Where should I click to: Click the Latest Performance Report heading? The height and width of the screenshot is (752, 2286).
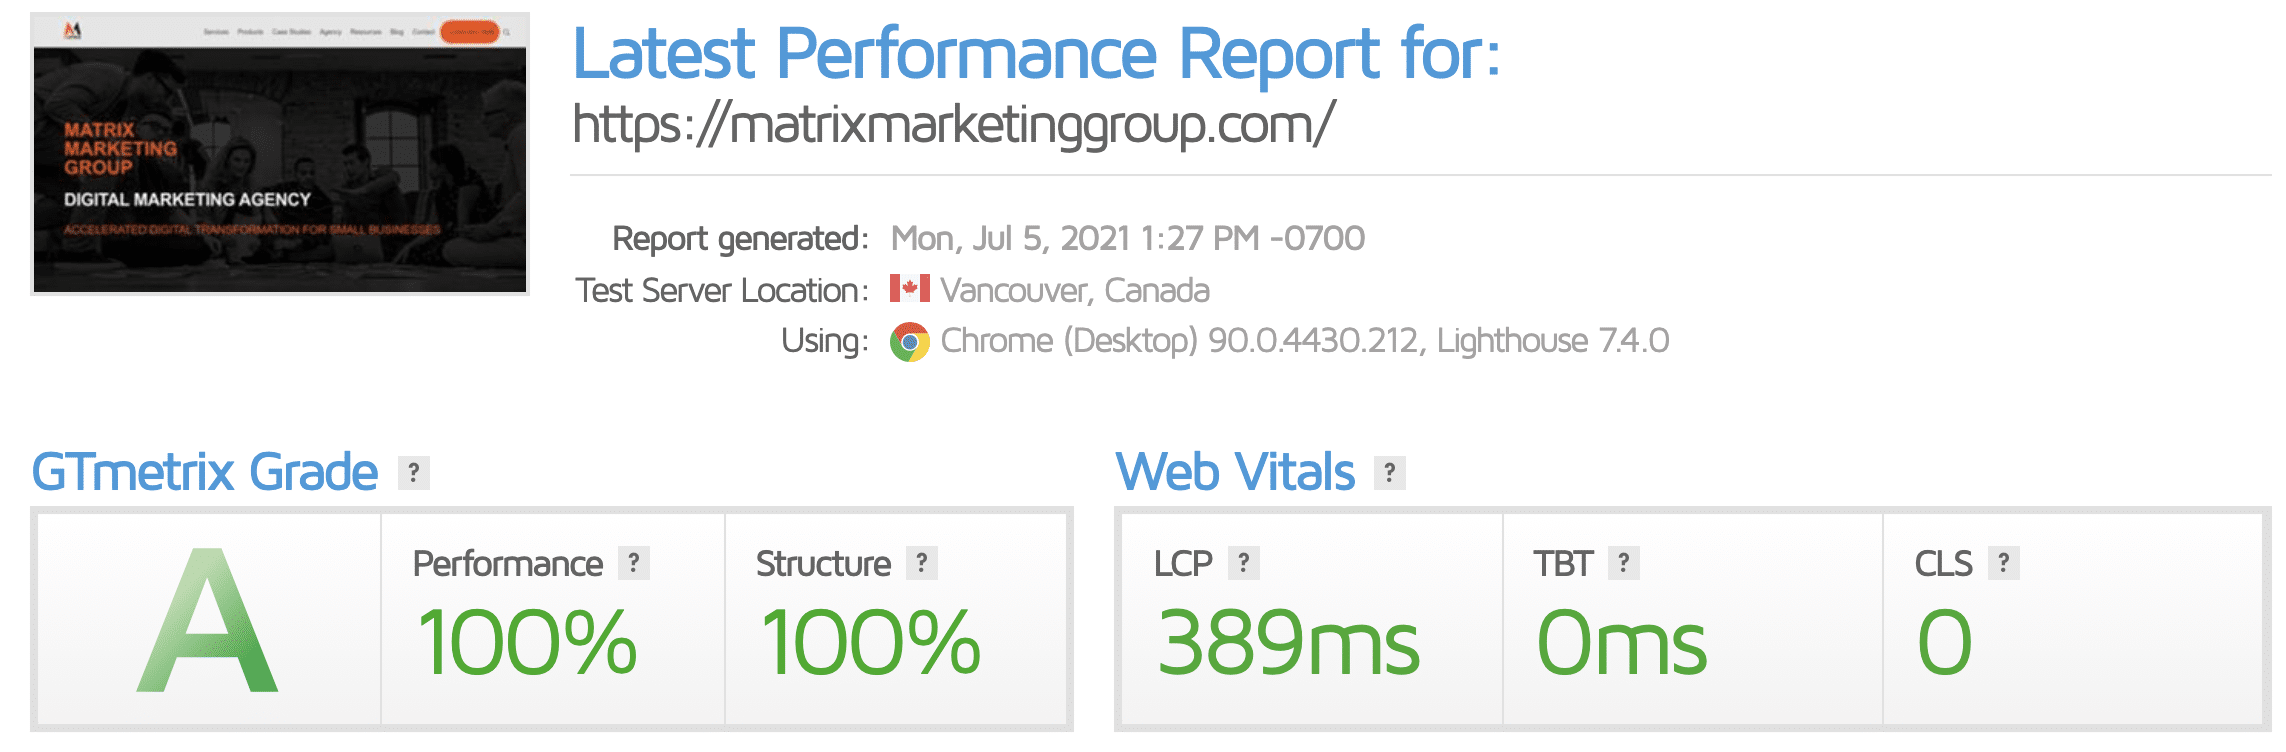point(1036,54)
